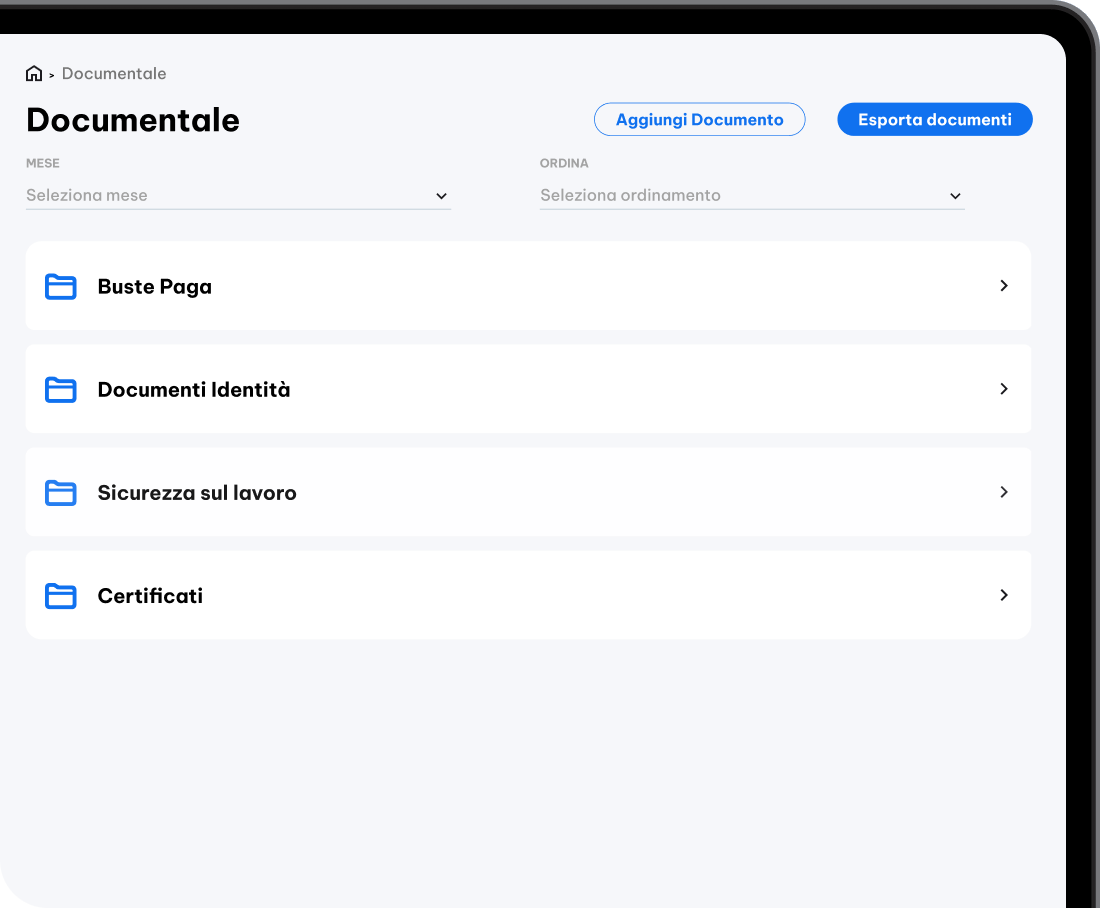Expand Buste Paga with its right chevron

pyautogui.click(x=1004, y=286)
